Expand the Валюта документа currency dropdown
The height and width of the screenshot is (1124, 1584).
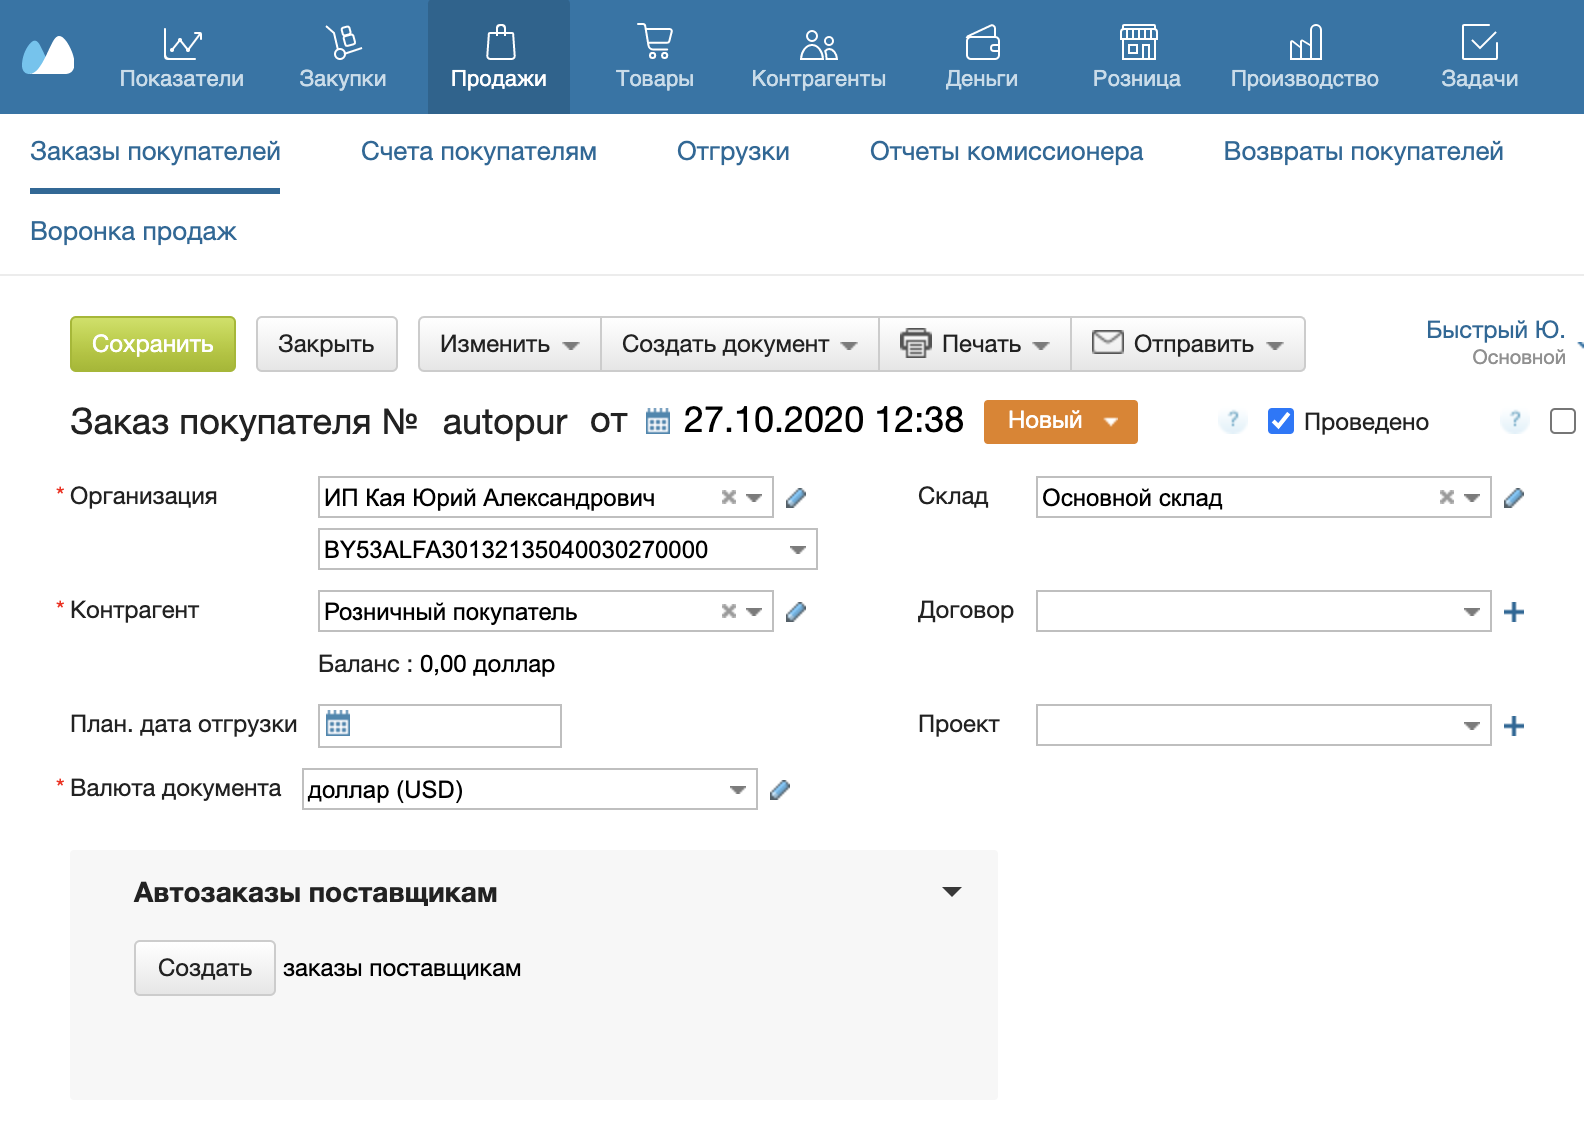738,790
